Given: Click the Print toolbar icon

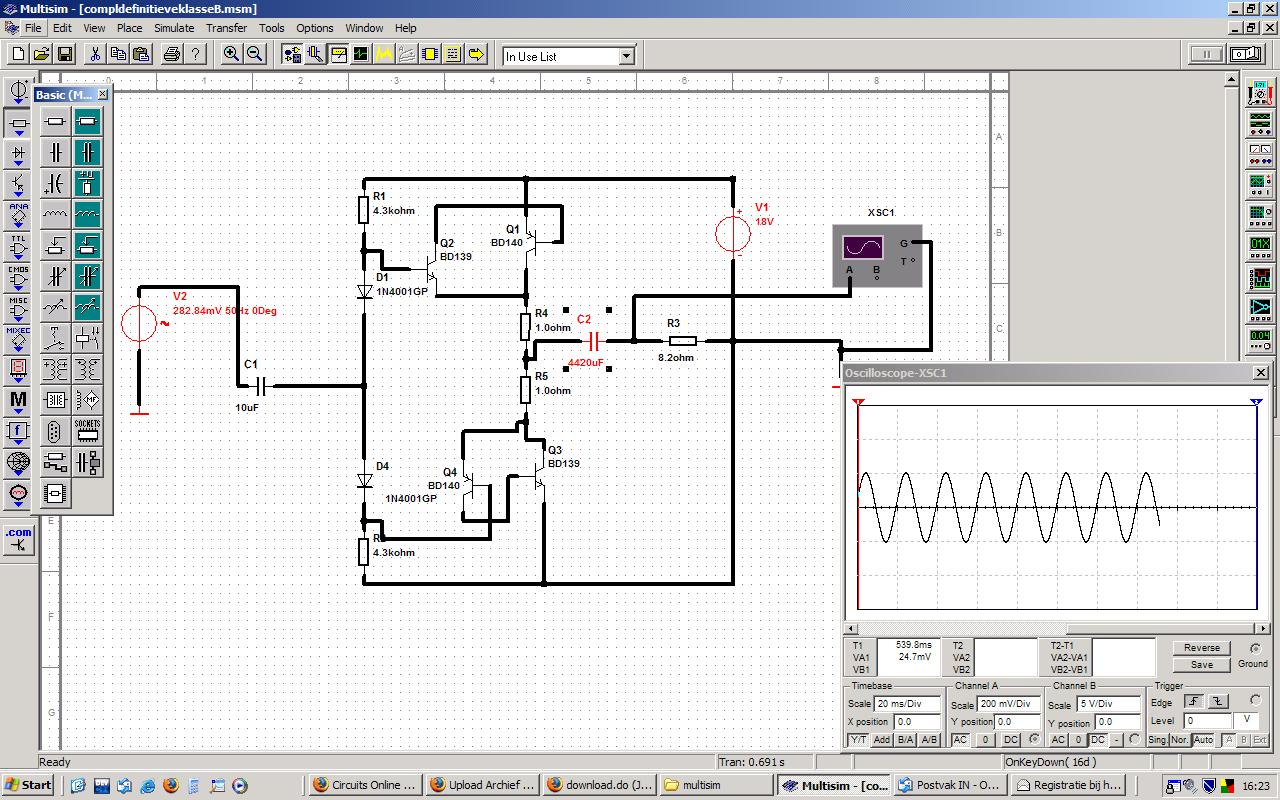Looking at the screenshot, I should [x=172, y=54].
